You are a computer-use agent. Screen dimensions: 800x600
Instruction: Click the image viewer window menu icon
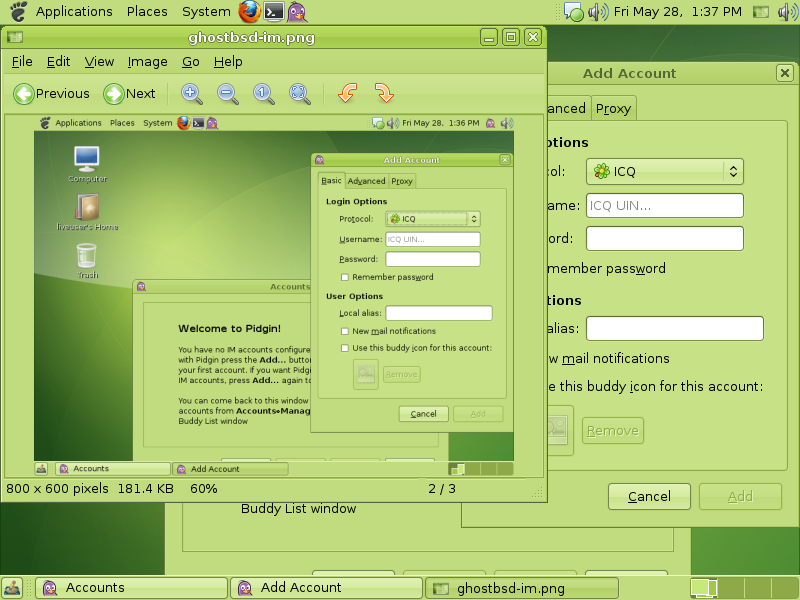click(15, 37)
